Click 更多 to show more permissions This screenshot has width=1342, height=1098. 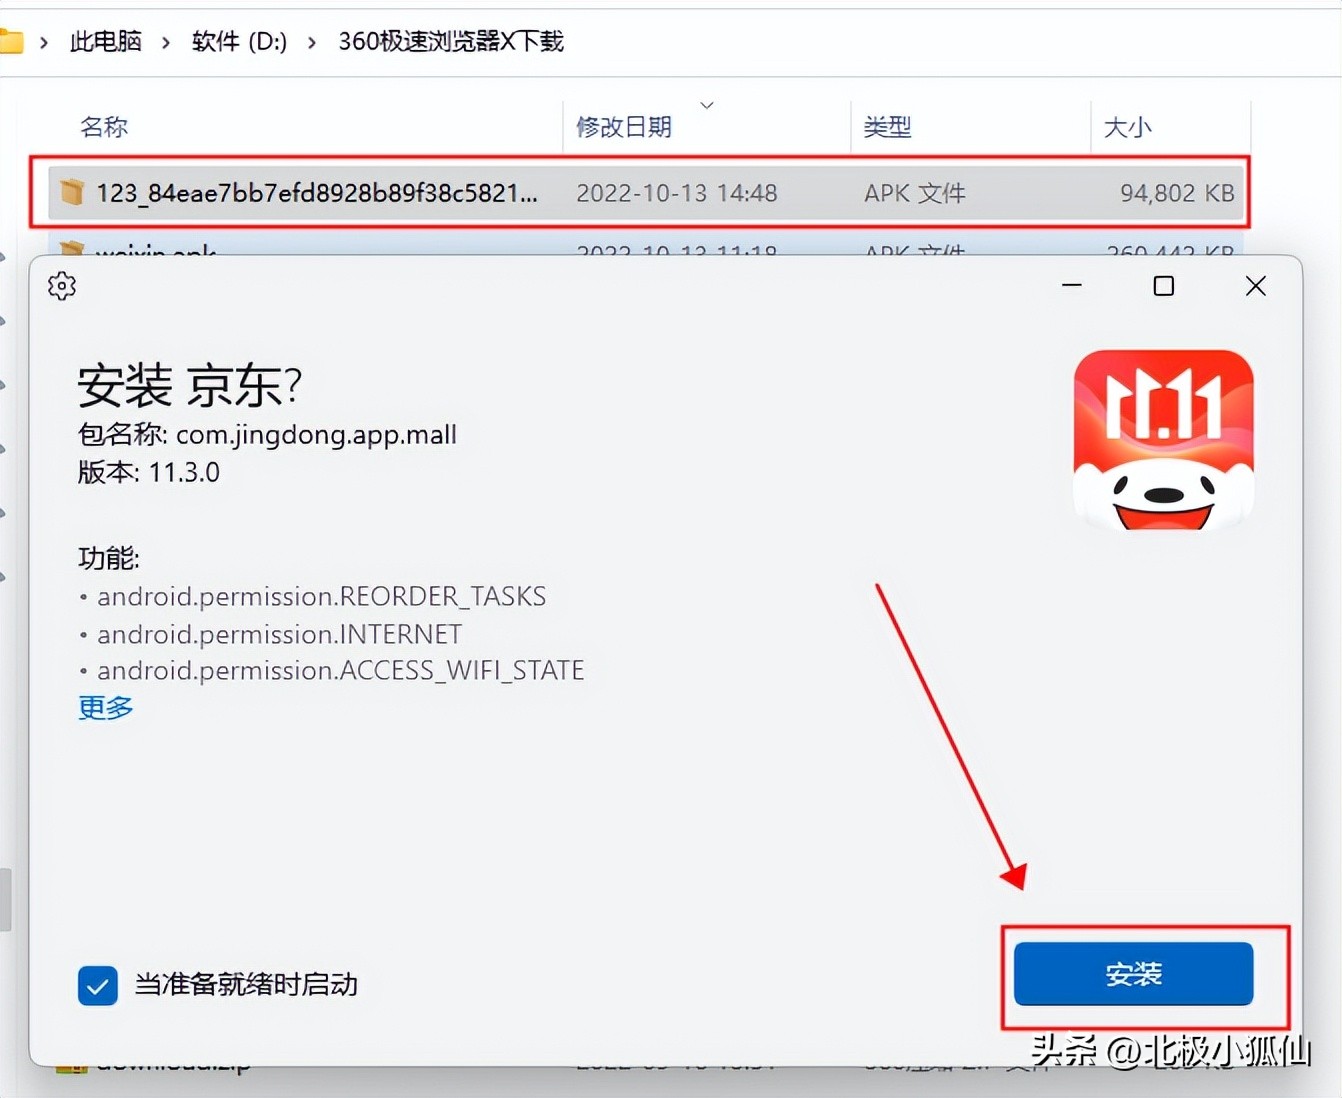point(104,708)
